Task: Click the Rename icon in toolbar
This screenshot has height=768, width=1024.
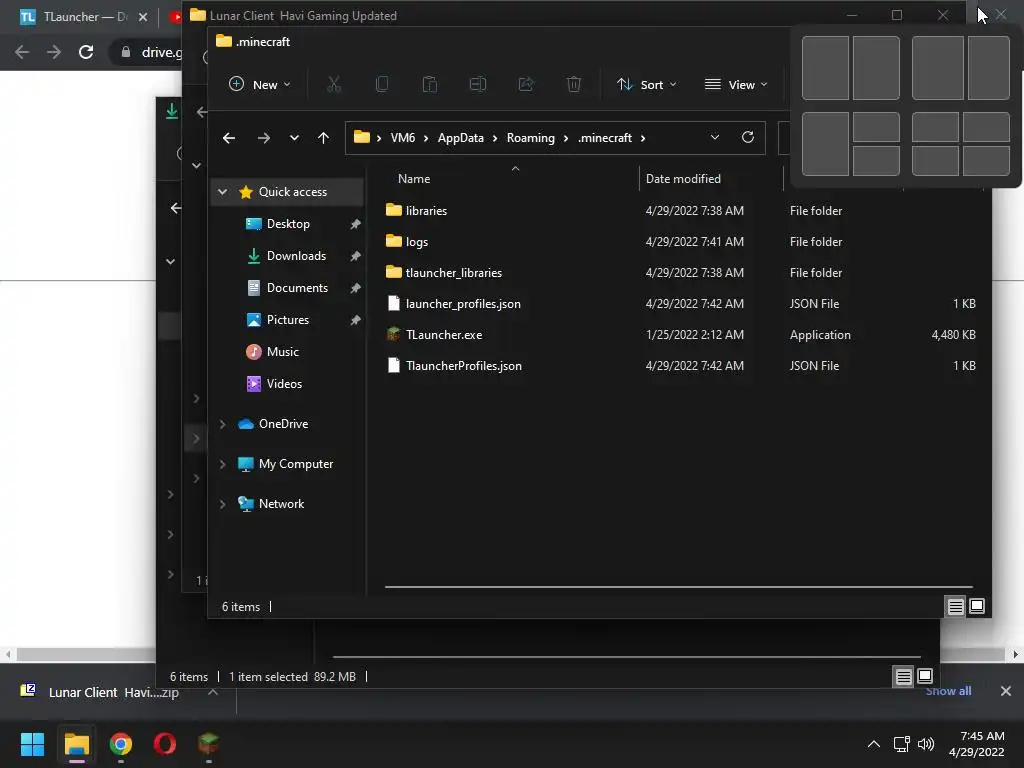Action: click(478, 84)
